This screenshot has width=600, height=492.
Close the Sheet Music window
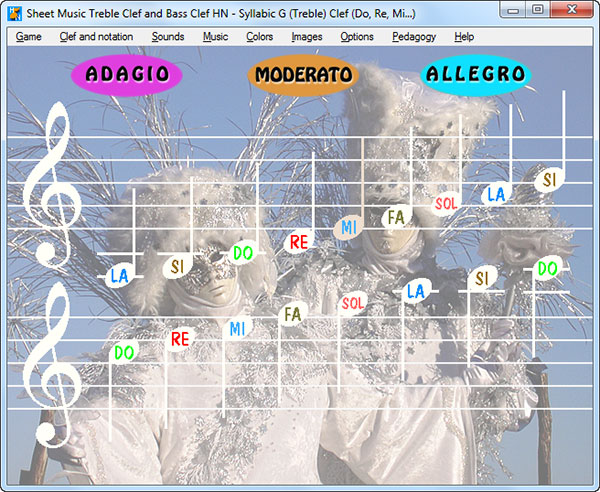[572, 9]
